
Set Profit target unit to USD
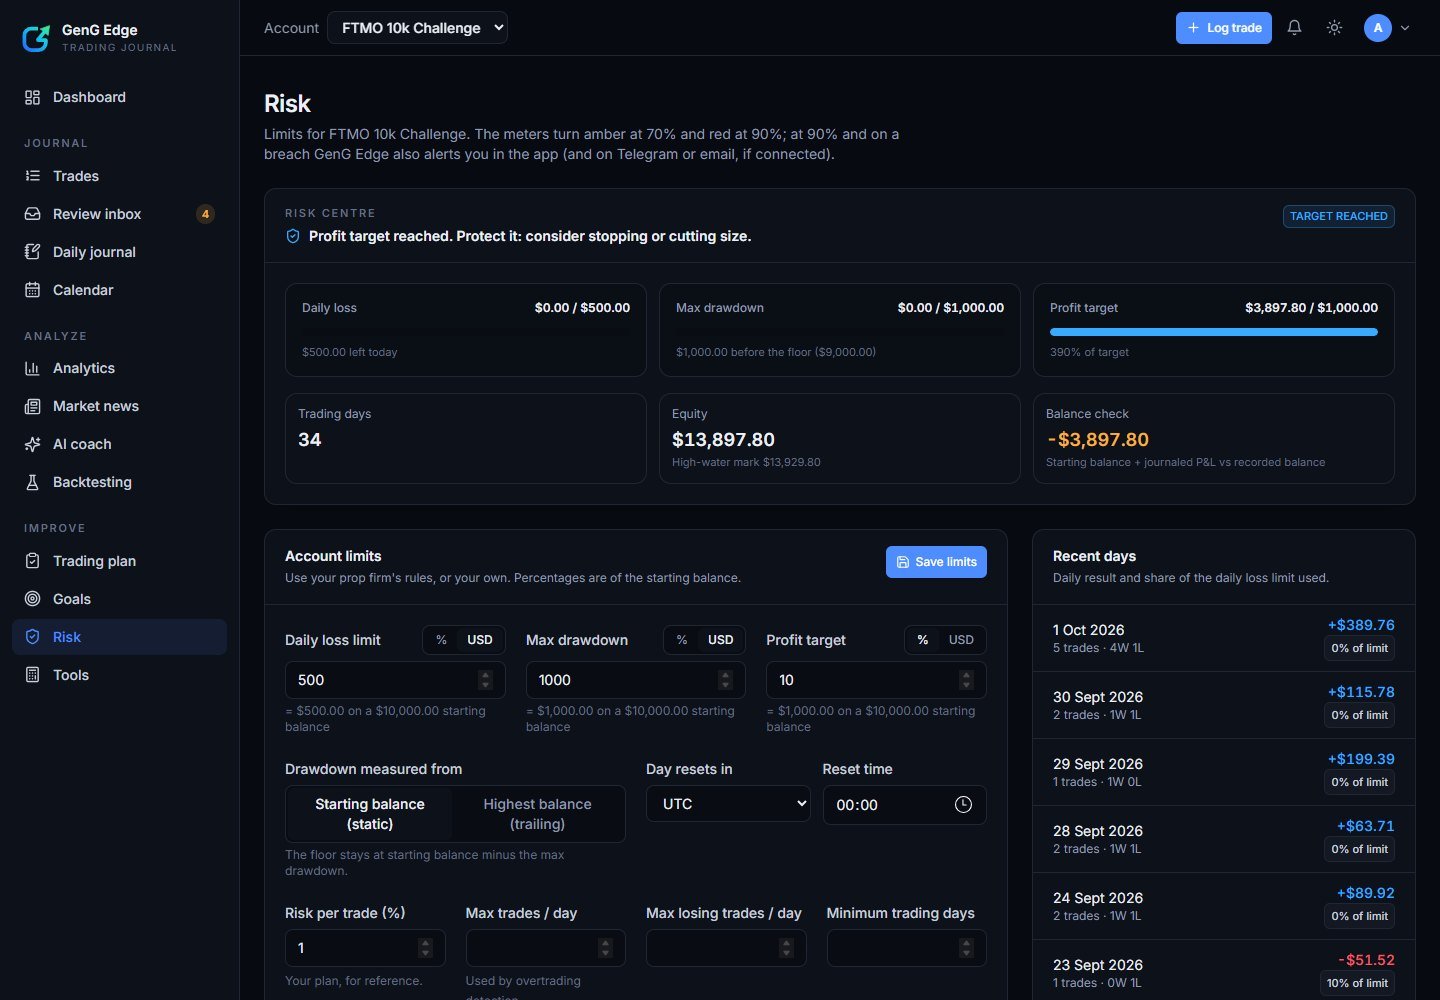click(x=961, y=640)
